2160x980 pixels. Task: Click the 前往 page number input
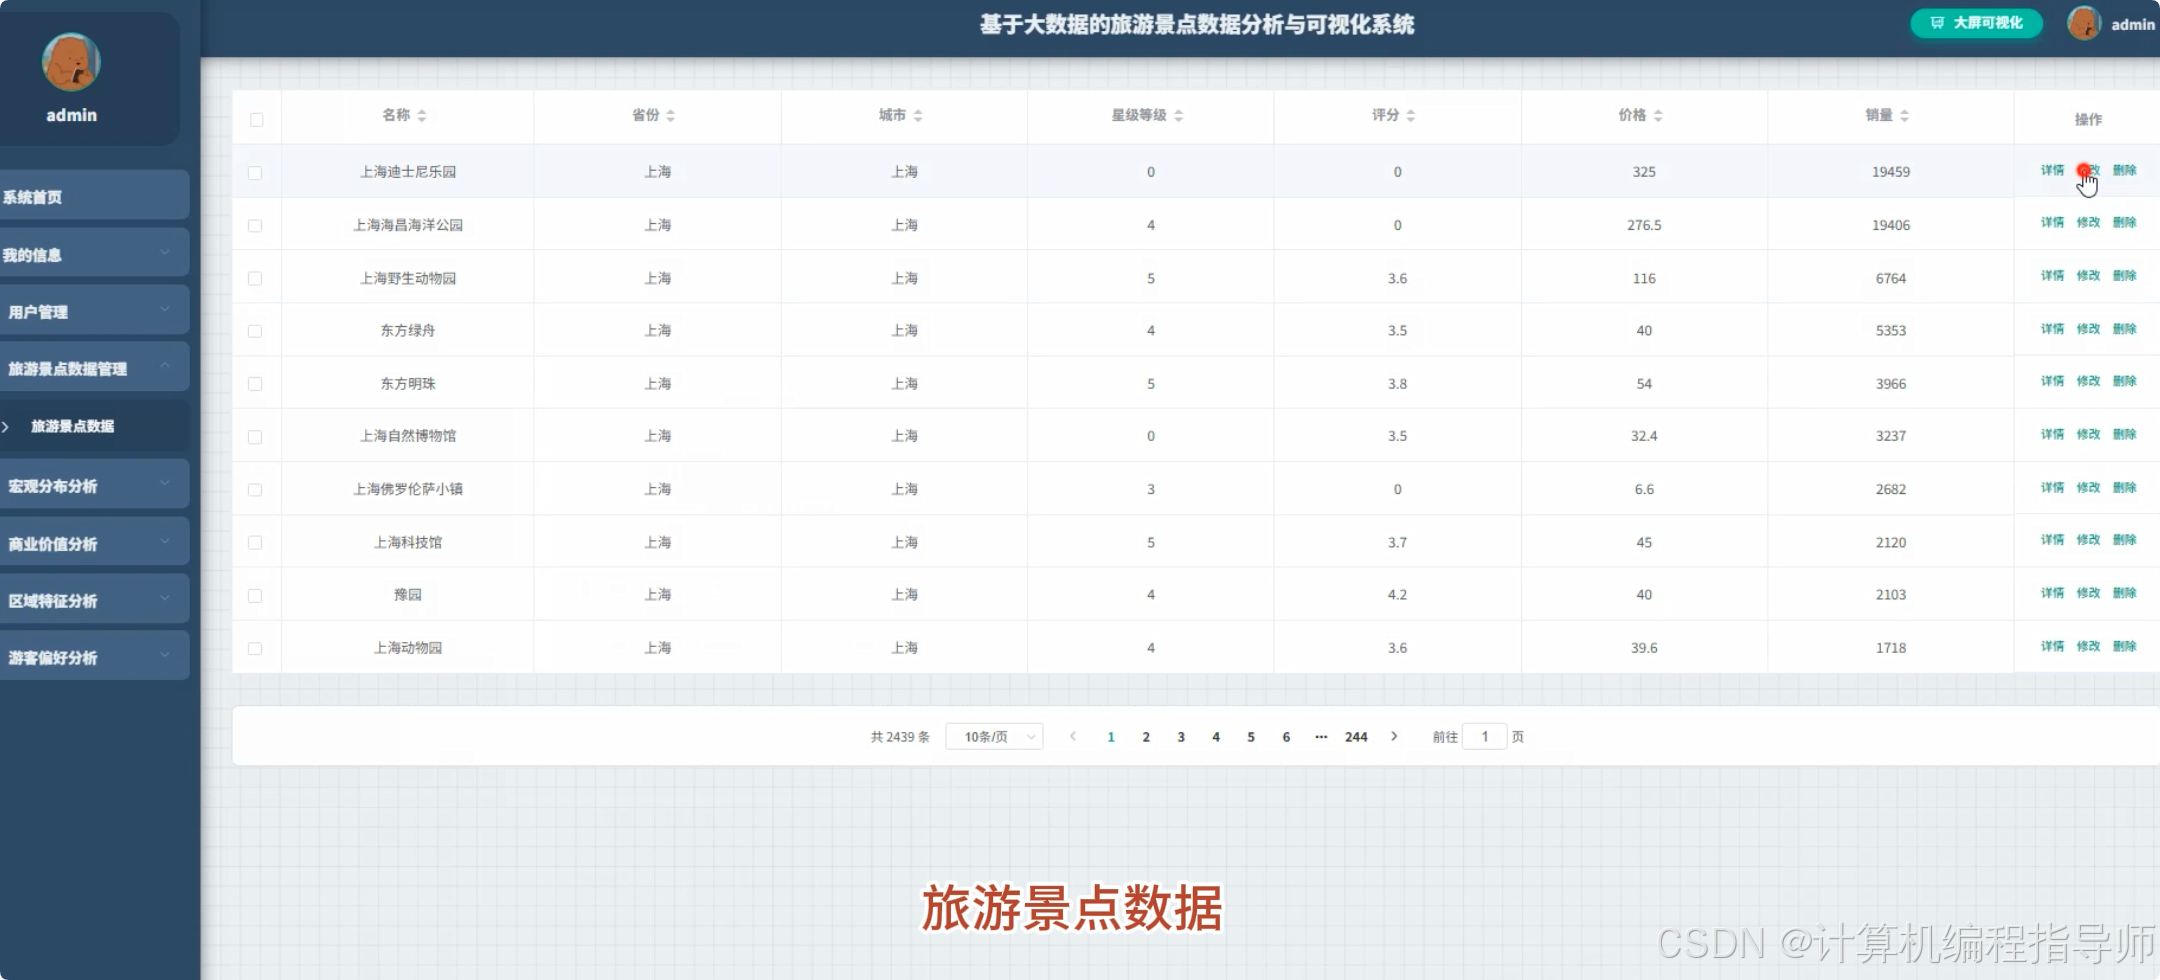(x=1486, y=736)
